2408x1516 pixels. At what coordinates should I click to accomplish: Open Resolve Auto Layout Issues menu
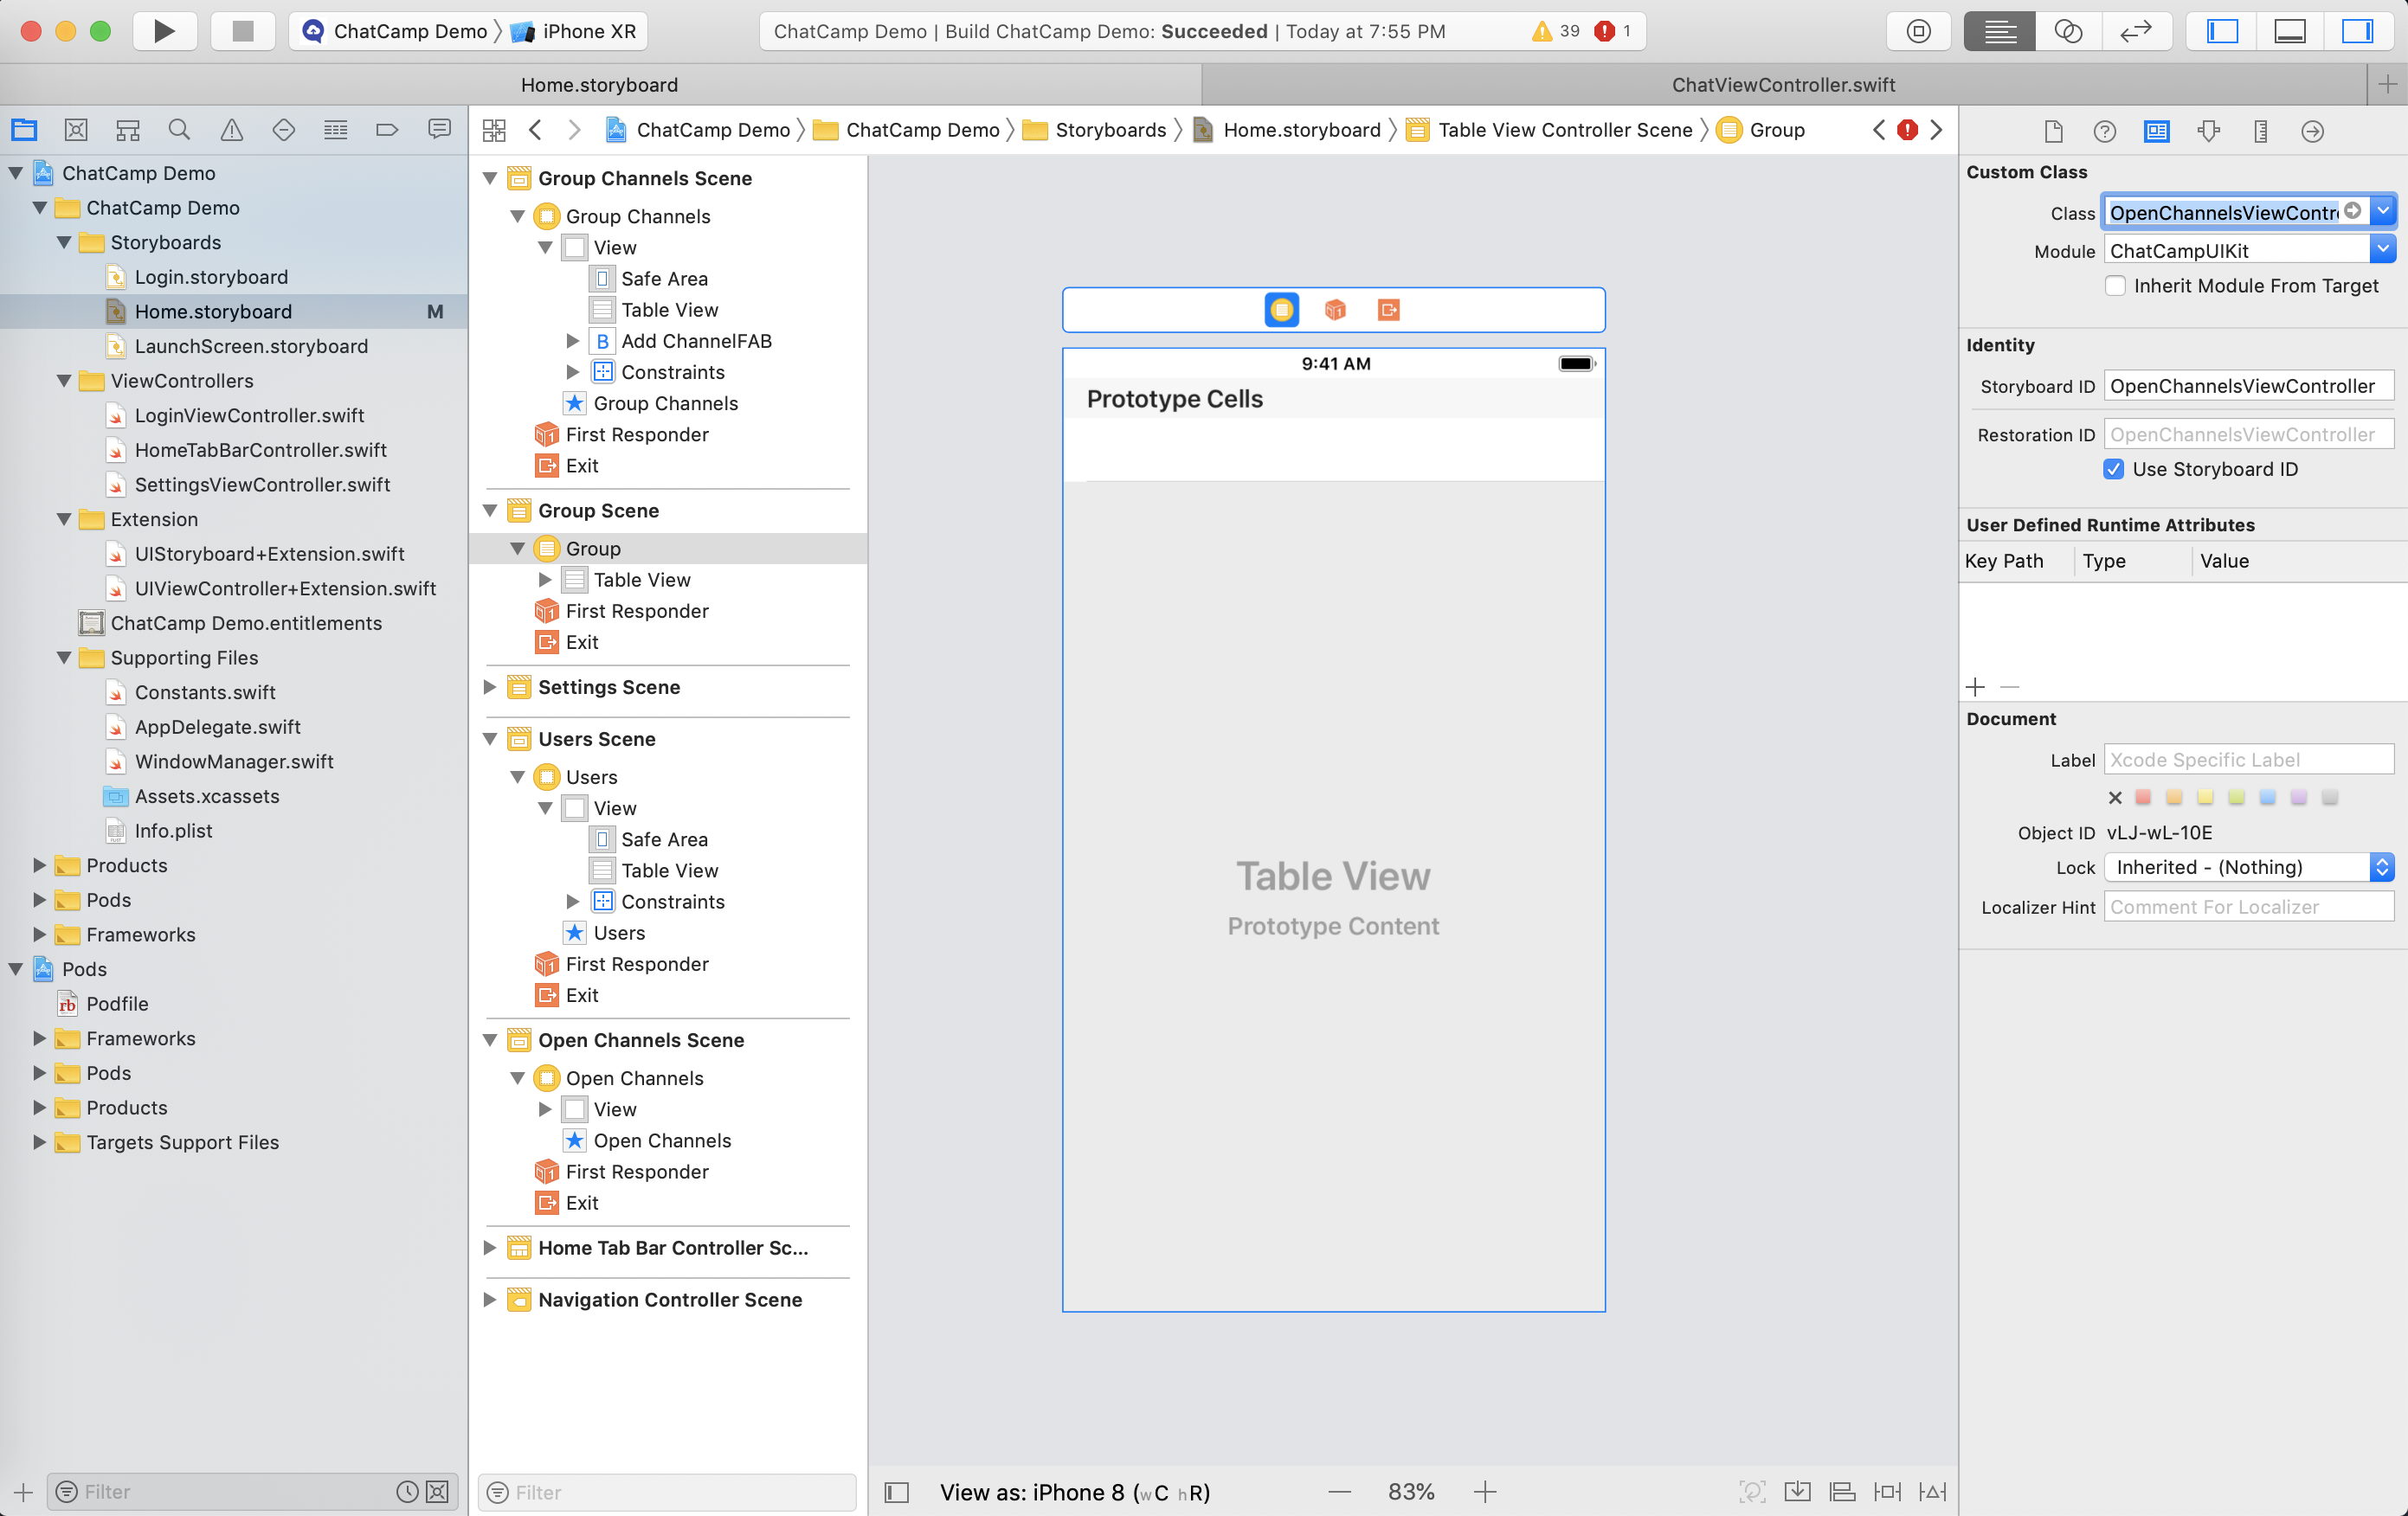point(1932,1492)
